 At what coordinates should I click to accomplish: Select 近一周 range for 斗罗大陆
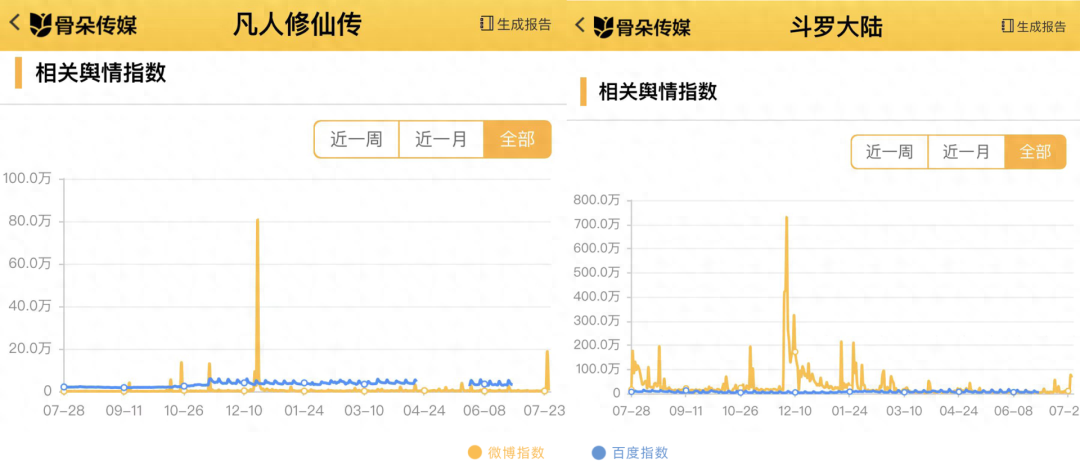[x=889, y=152]
